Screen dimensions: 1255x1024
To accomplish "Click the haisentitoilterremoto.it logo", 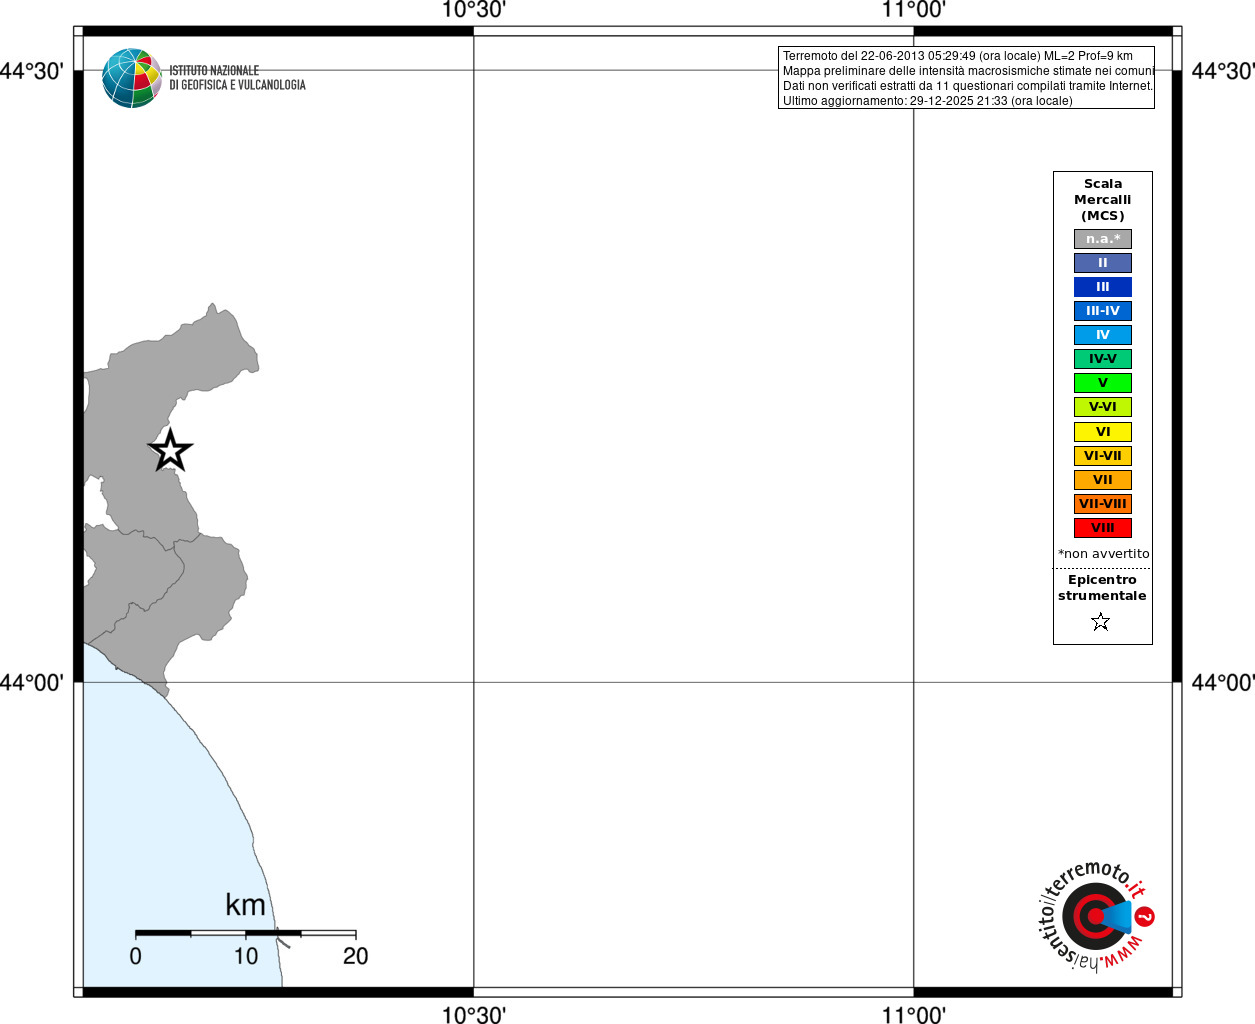I will [1095, 915].
